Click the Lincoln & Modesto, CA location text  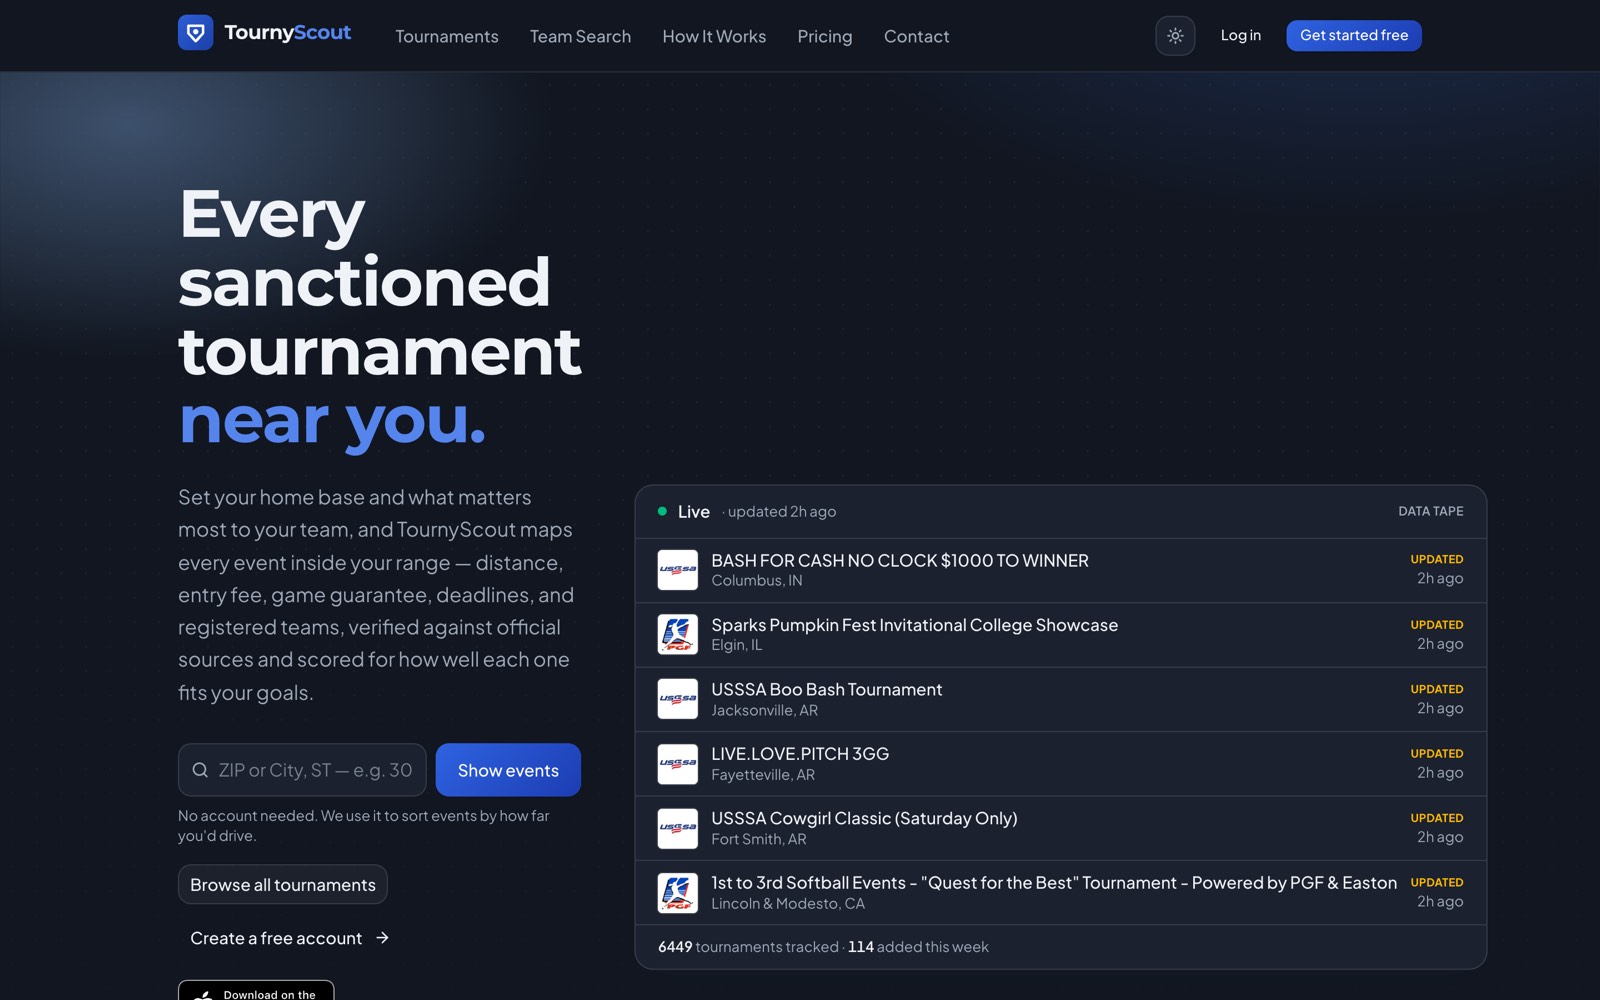(x=788, y=904)
